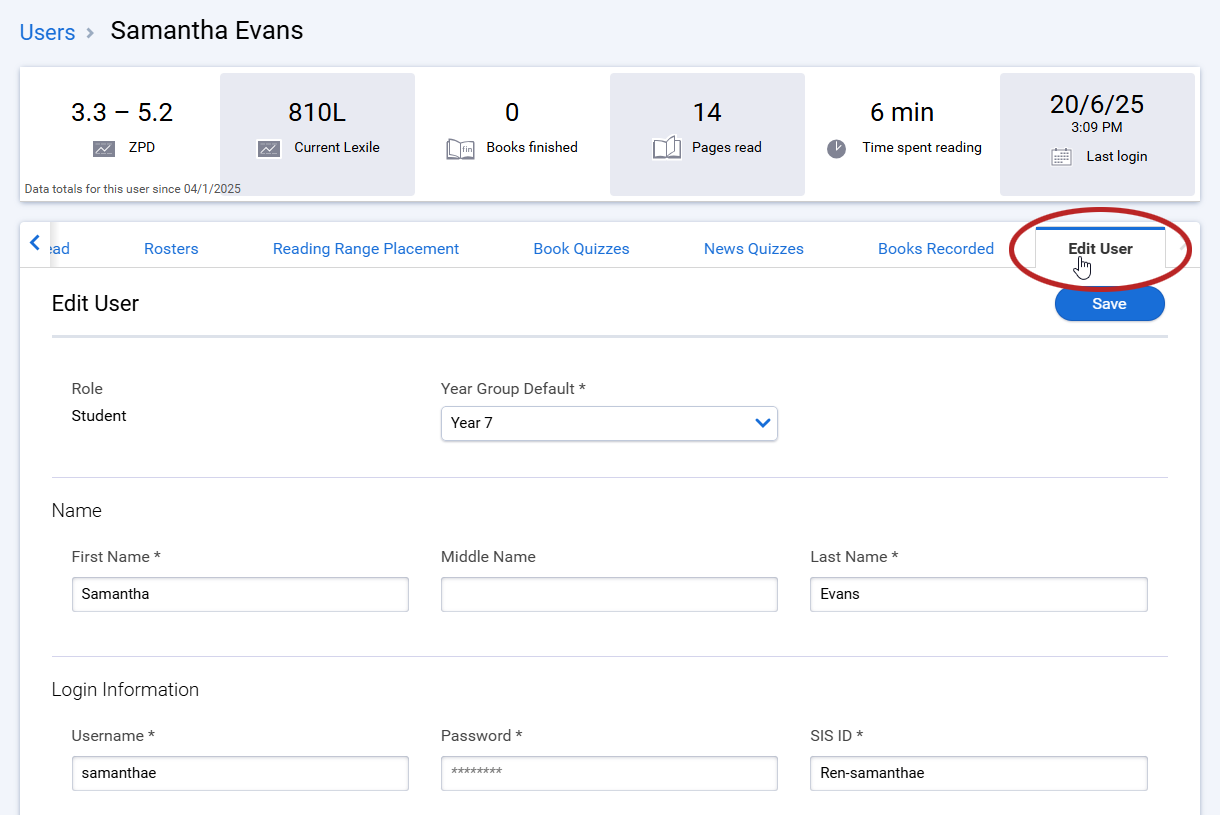The width and height of the screenshot is (1220, 815).
Task: Click the ZPD chart icon
Action: (x=104, y=148)
